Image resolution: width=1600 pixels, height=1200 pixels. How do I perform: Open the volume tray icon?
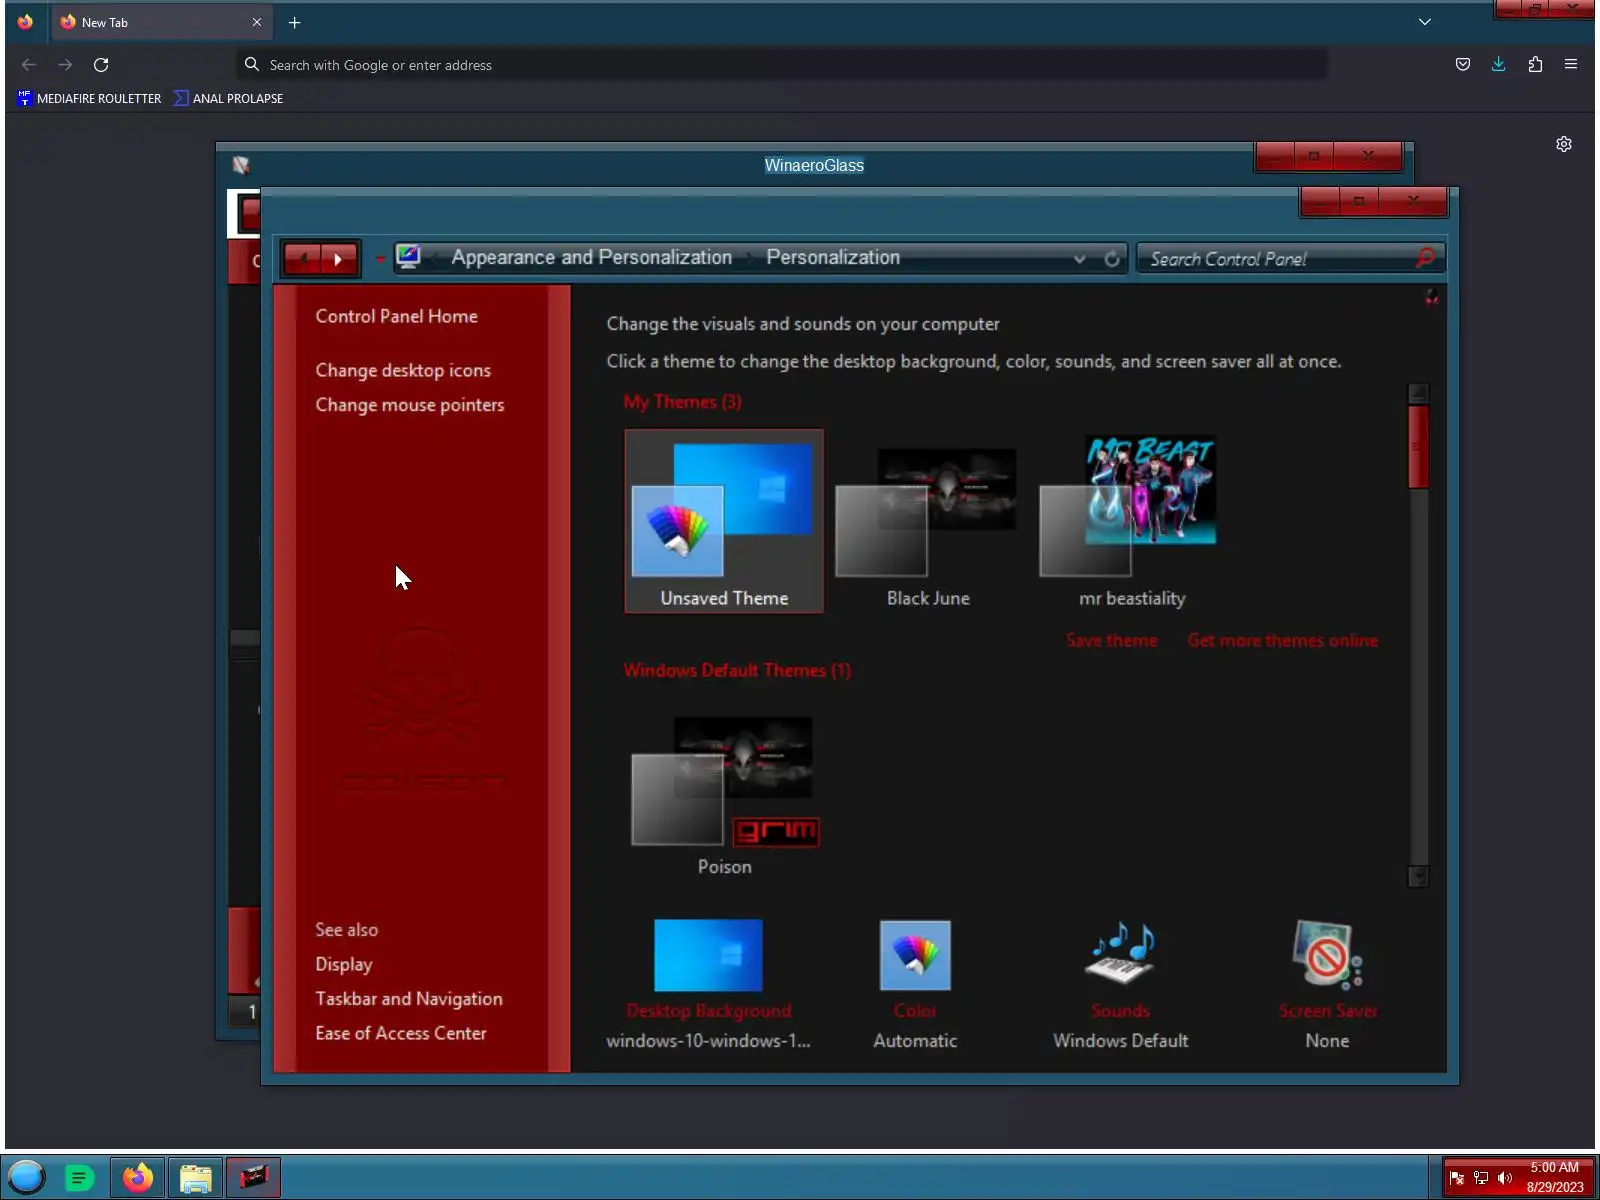[1505, 1178]
